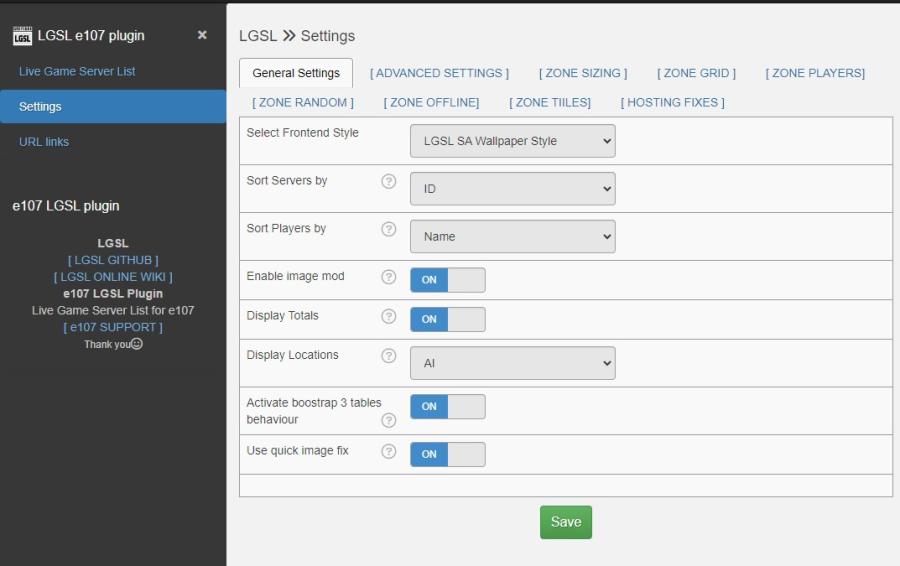Switch to the Advanced Settings tab
Screen dimensions: 900x566
click(x=440, y=73)
